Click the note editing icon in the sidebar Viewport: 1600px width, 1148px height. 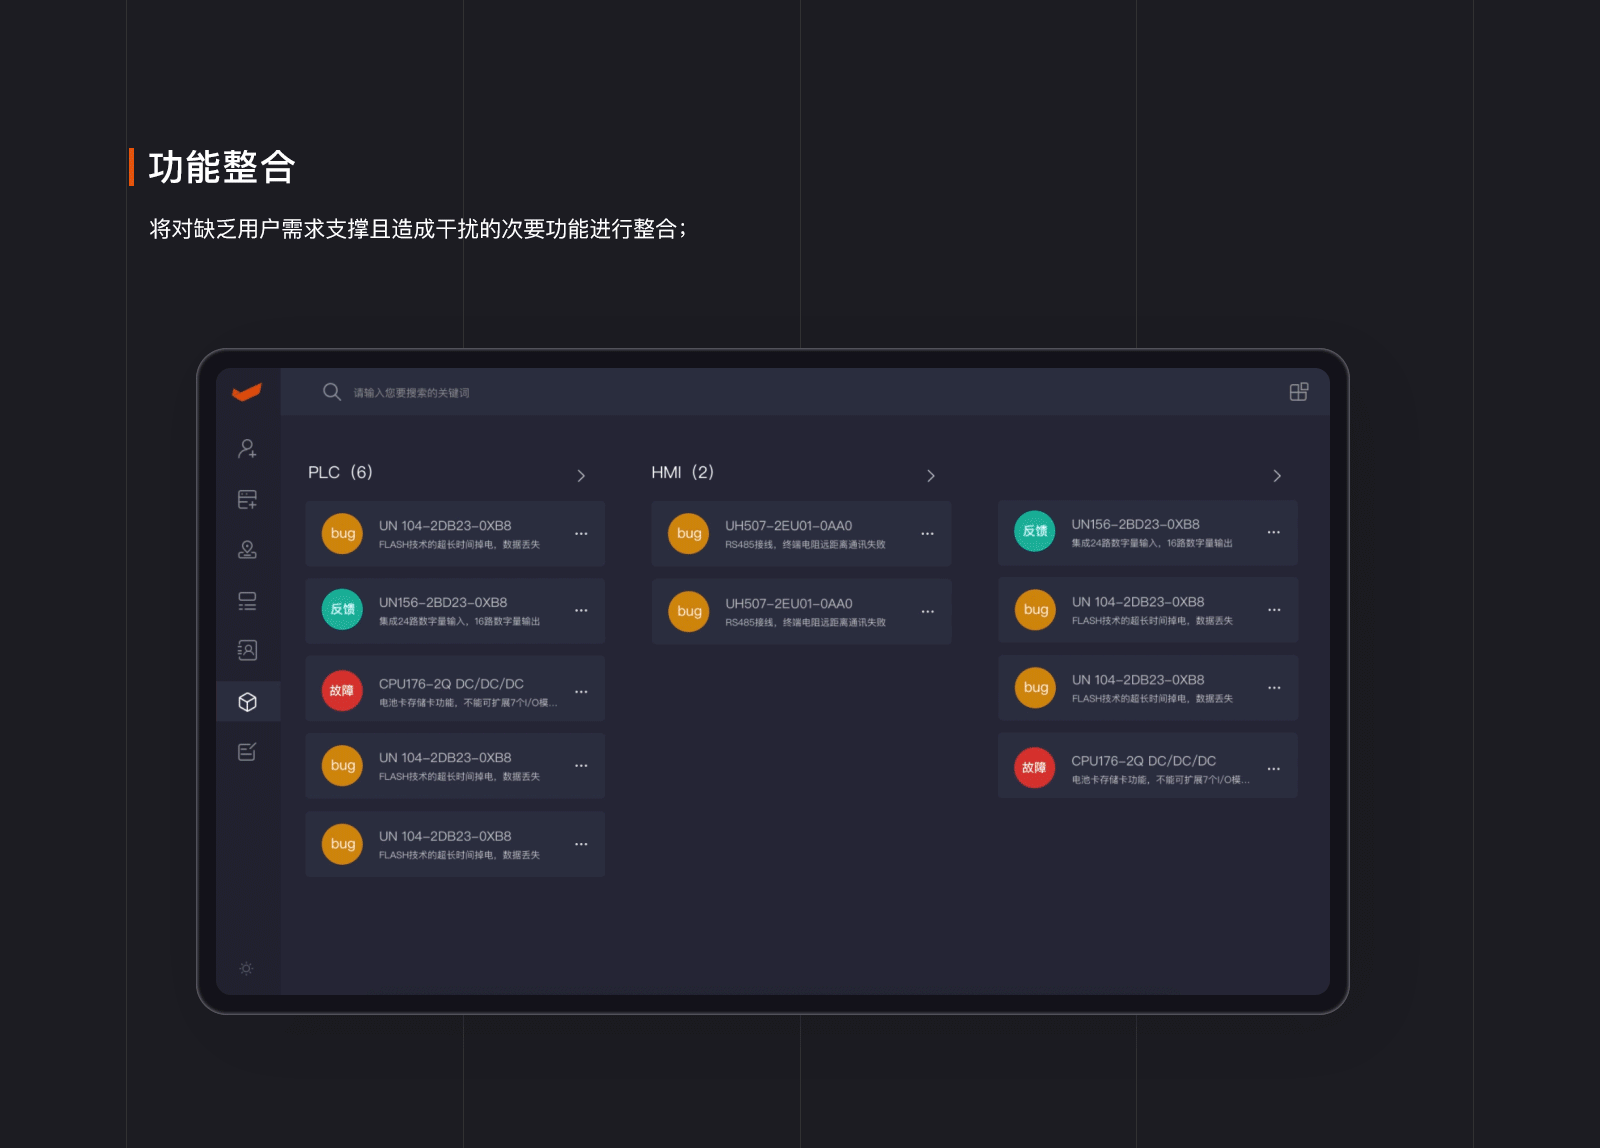(247, 752)
